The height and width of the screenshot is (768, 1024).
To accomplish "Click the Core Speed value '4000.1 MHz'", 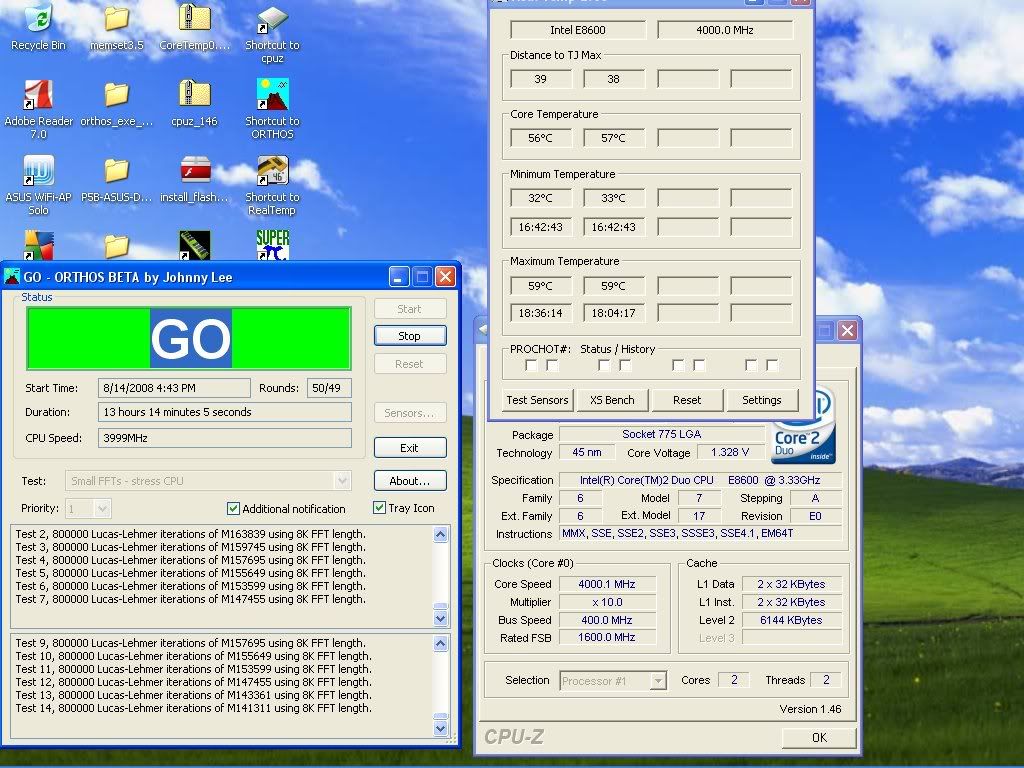I will click(x=607, y=584).
